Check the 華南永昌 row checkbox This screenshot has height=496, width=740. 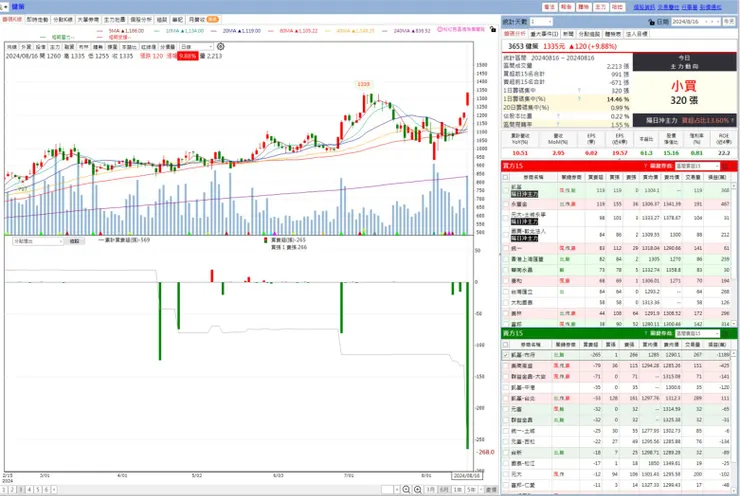[505, 270]
